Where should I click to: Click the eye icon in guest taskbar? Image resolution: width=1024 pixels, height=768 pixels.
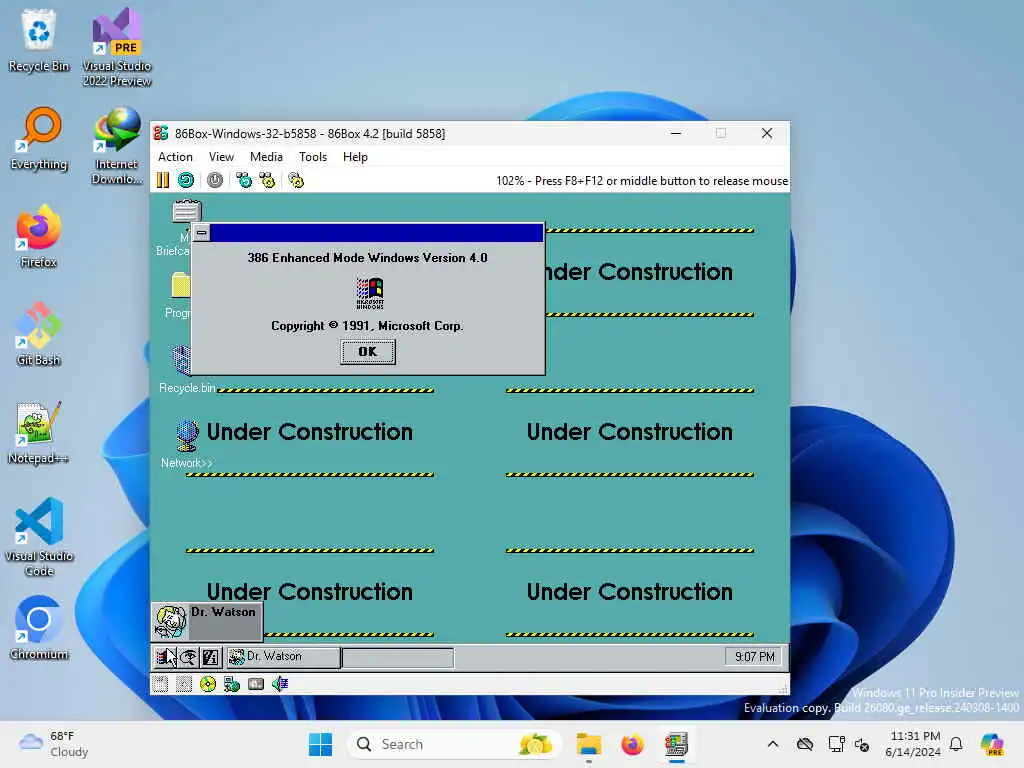[x=188, y=656]
